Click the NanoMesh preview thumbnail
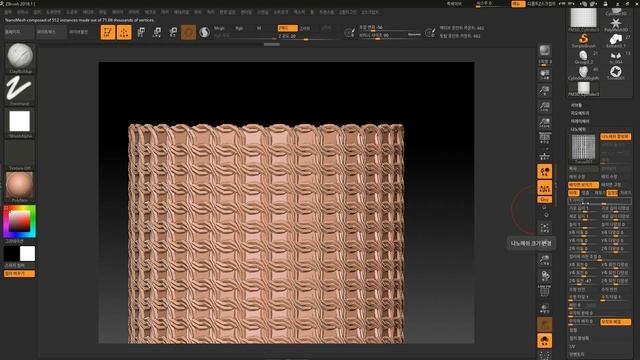 coord(583,149)
